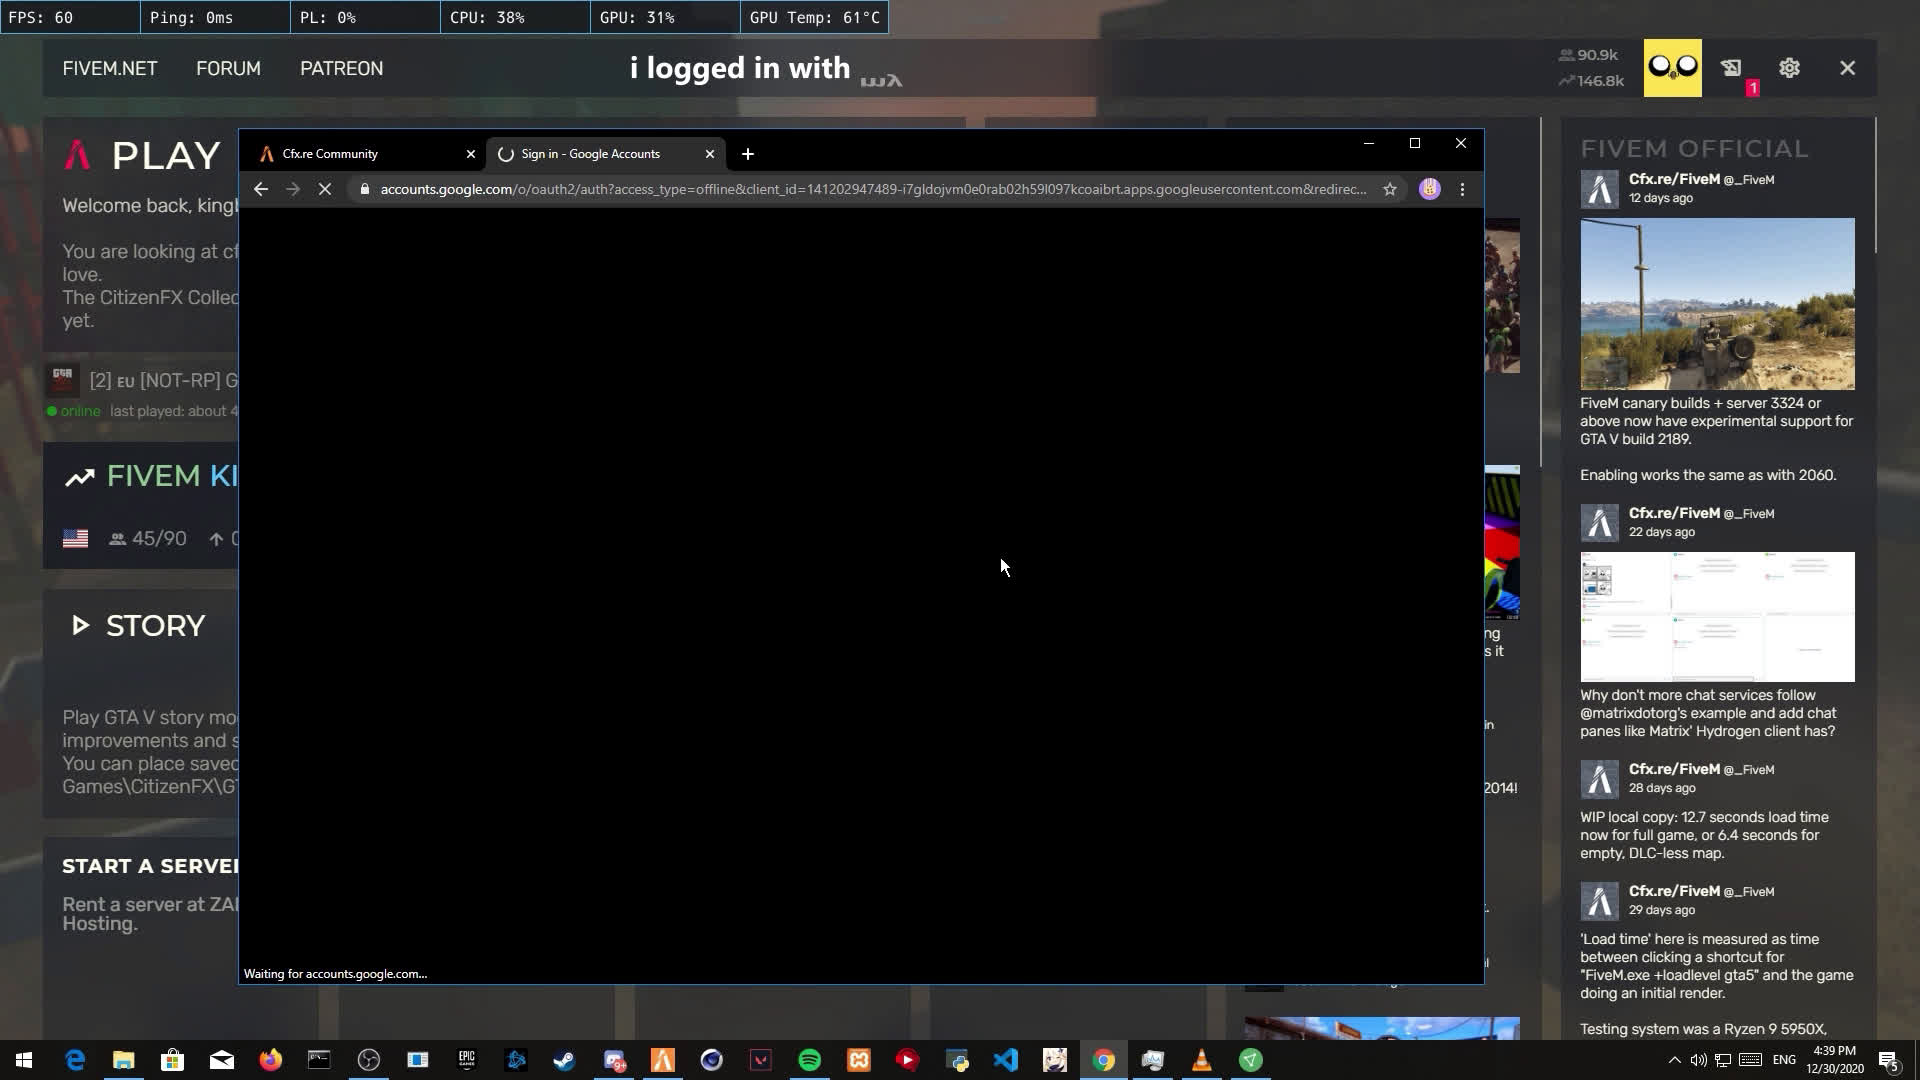This screenshot has width=1920, height=1080.
Task: Open FiveM settings gear icon
Action: click(x=1789, y=68)
